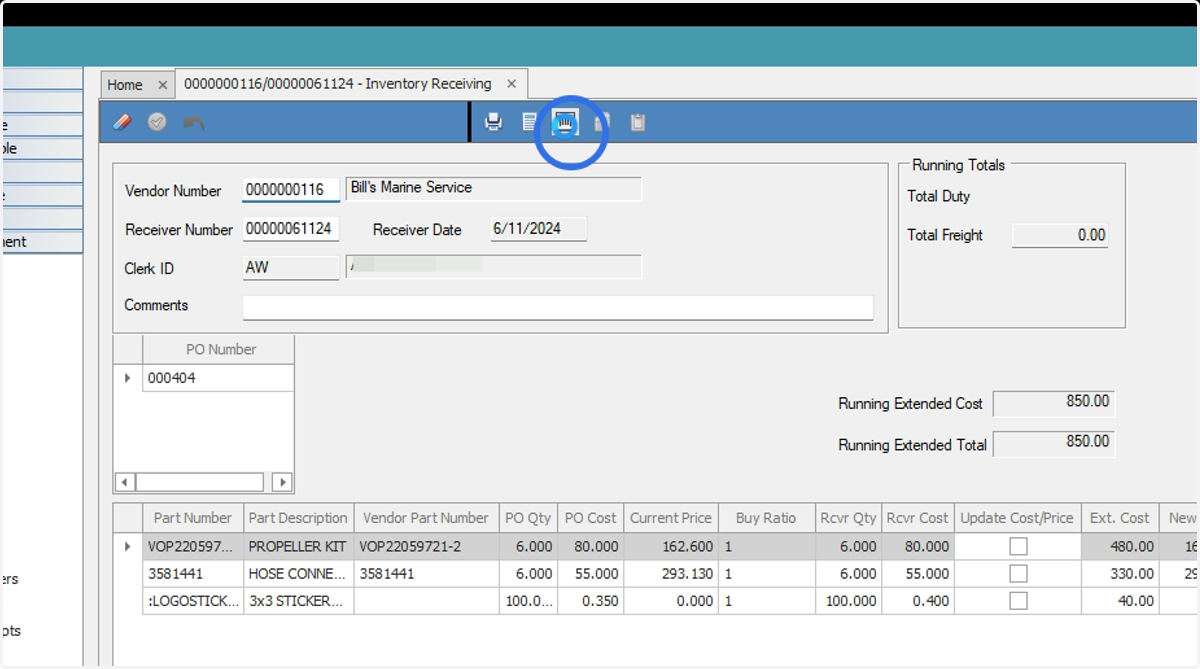The height and width of the screenshot is (669, 1200).
Task: Click the PROPELLER KIT description cell
Action: 298,547
